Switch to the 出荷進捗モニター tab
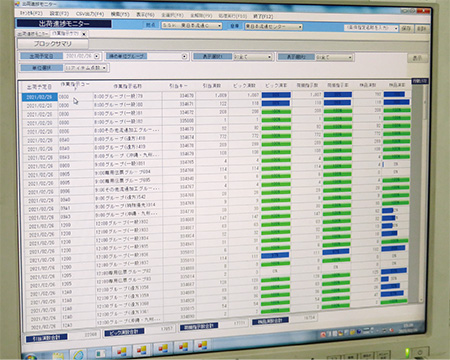The width and height of the screenshot is (450, 360). pyautogui.click(x=33, y=34)
